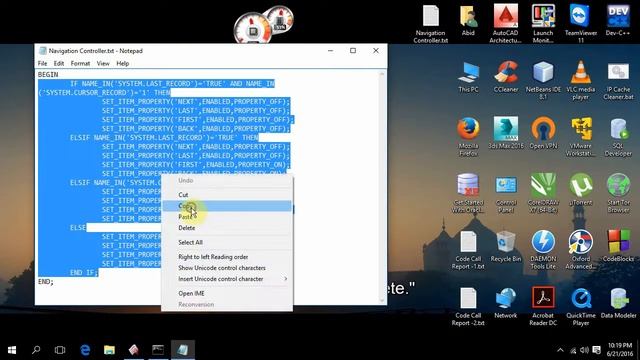Launch Microsoft Edge from taskbar
The image size is (640, 360).
[85, 350]
